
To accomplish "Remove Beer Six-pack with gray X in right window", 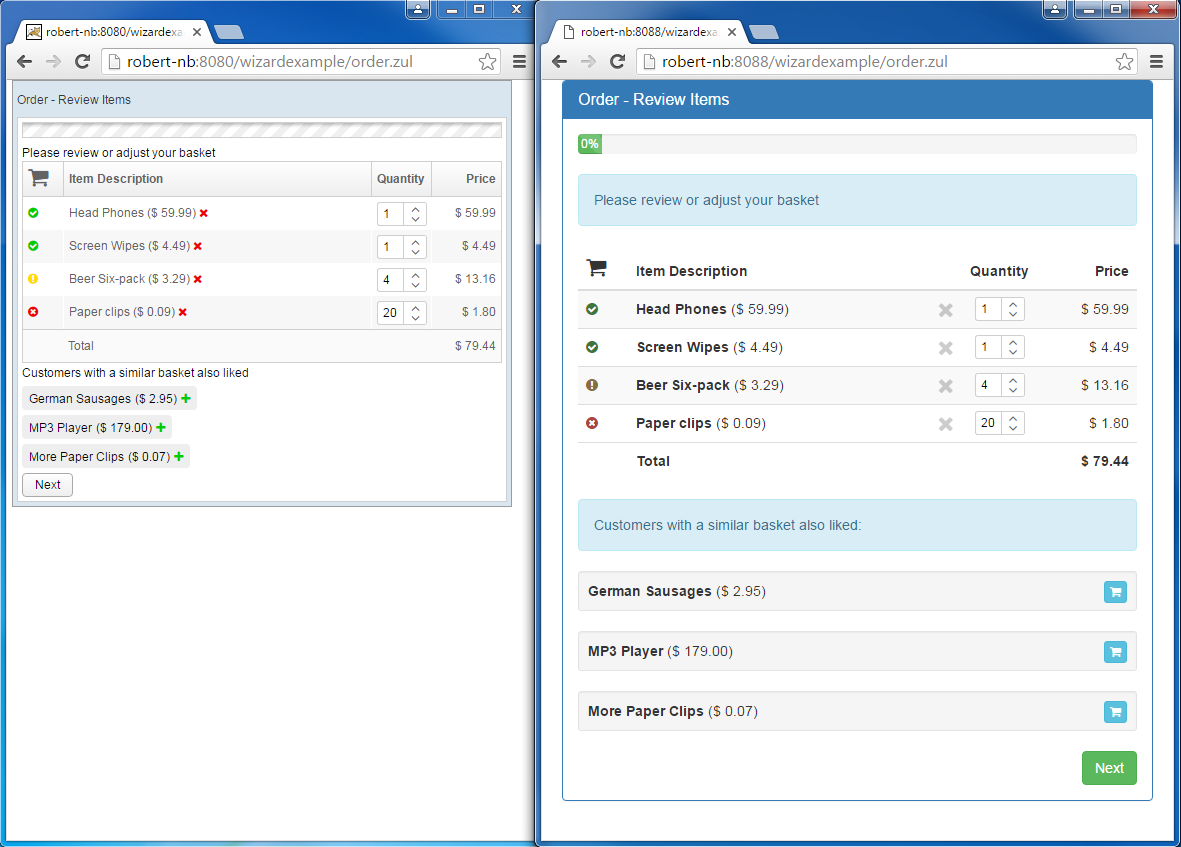I will [945, 386].
